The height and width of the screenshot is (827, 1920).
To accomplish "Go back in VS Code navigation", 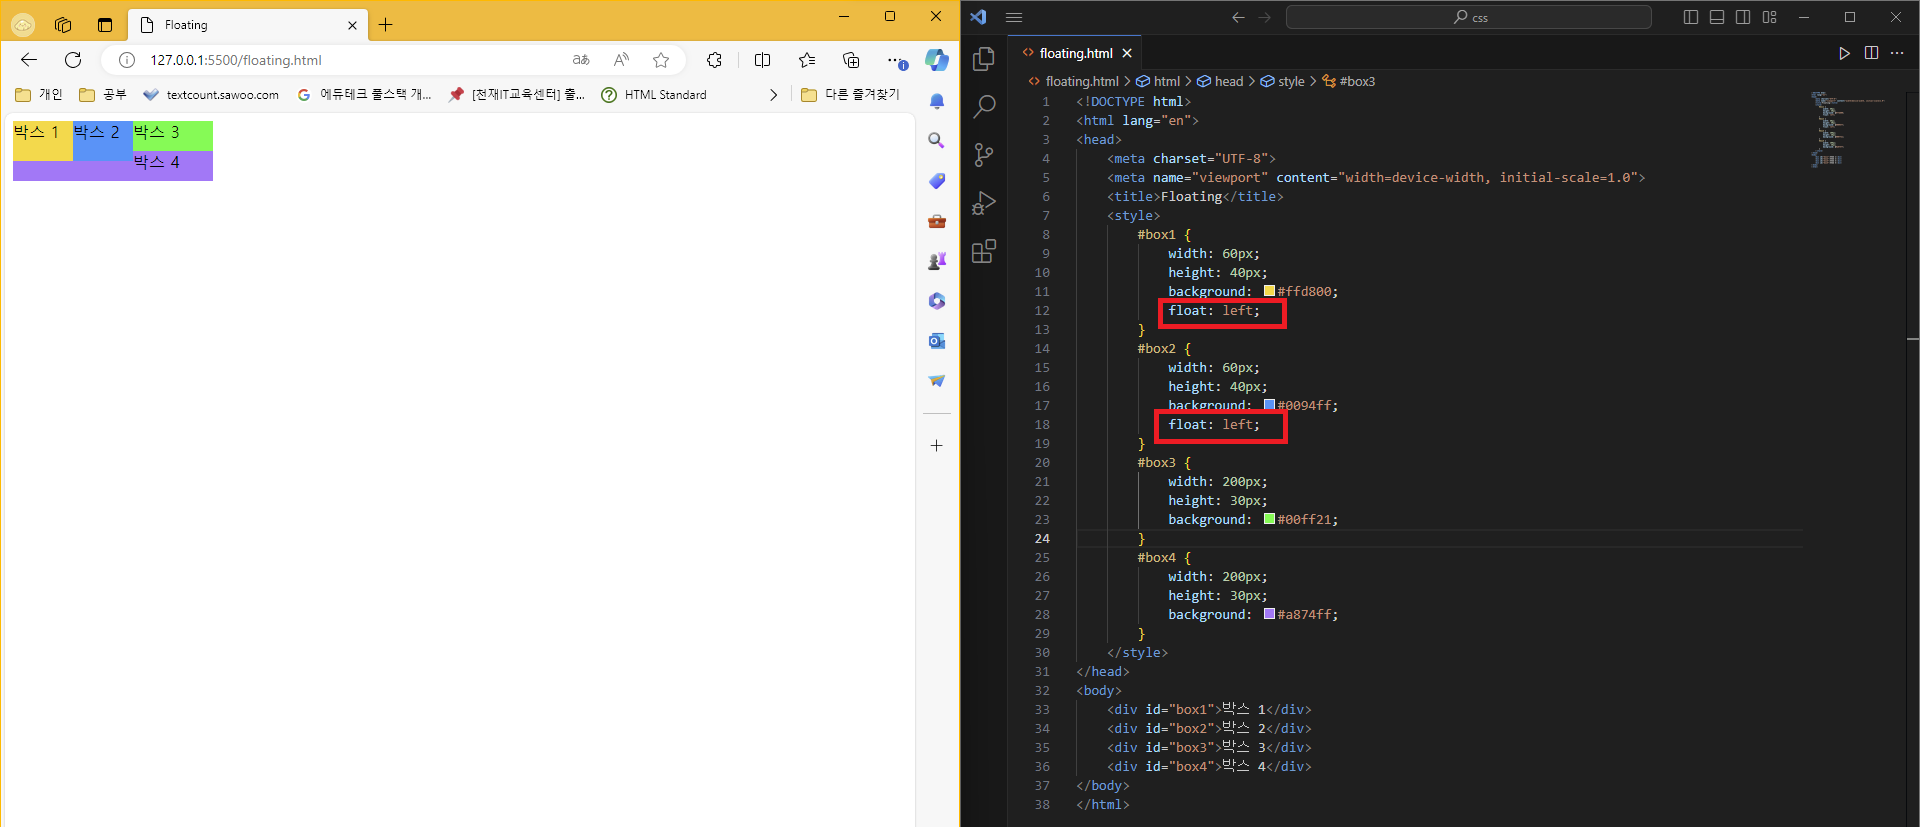I will coord(1238,17).
